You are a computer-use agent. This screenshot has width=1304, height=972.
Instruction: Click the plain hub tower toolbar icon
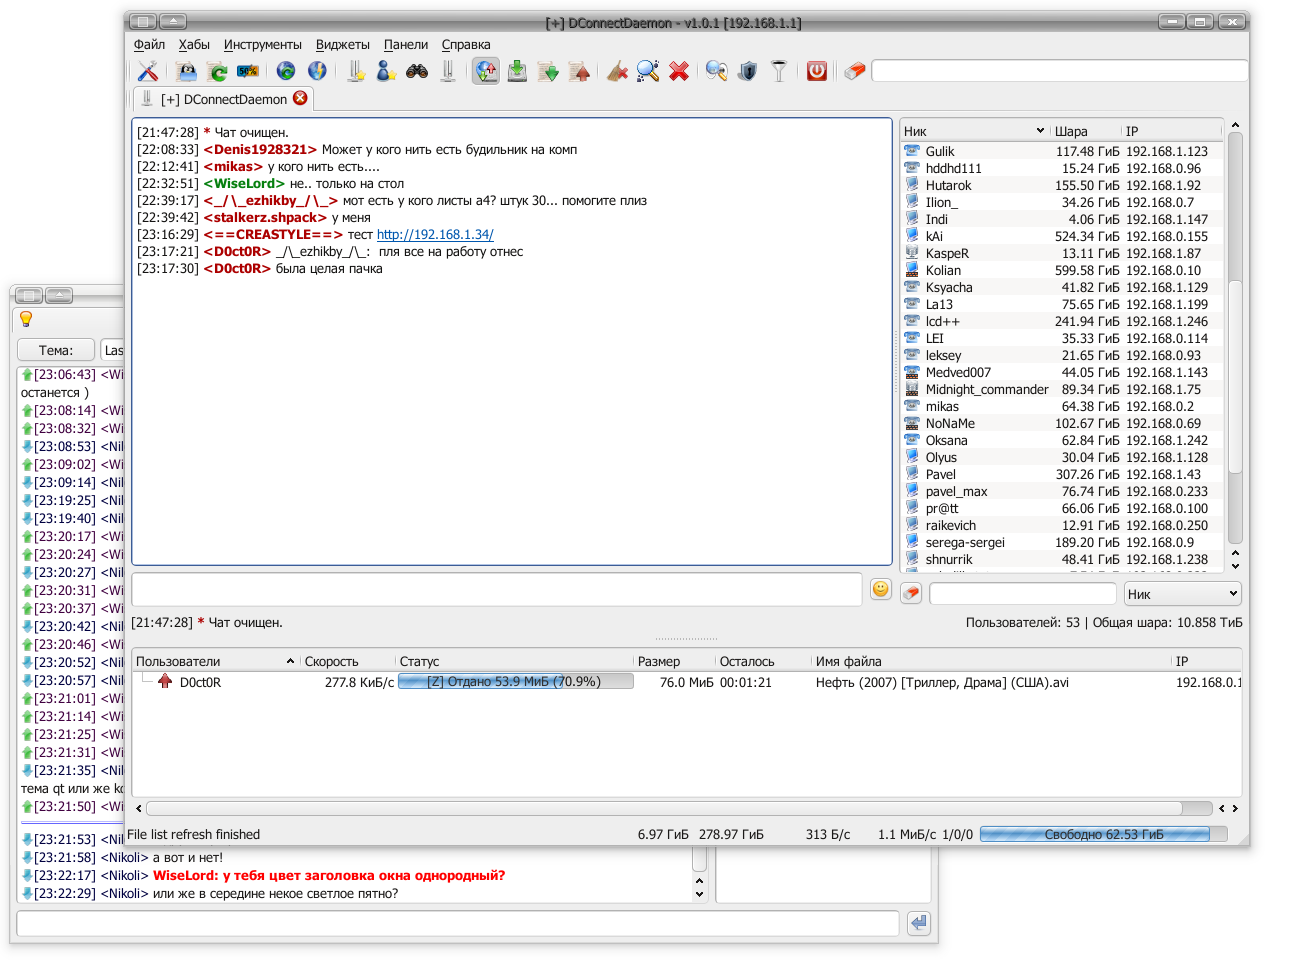point(448,71)
